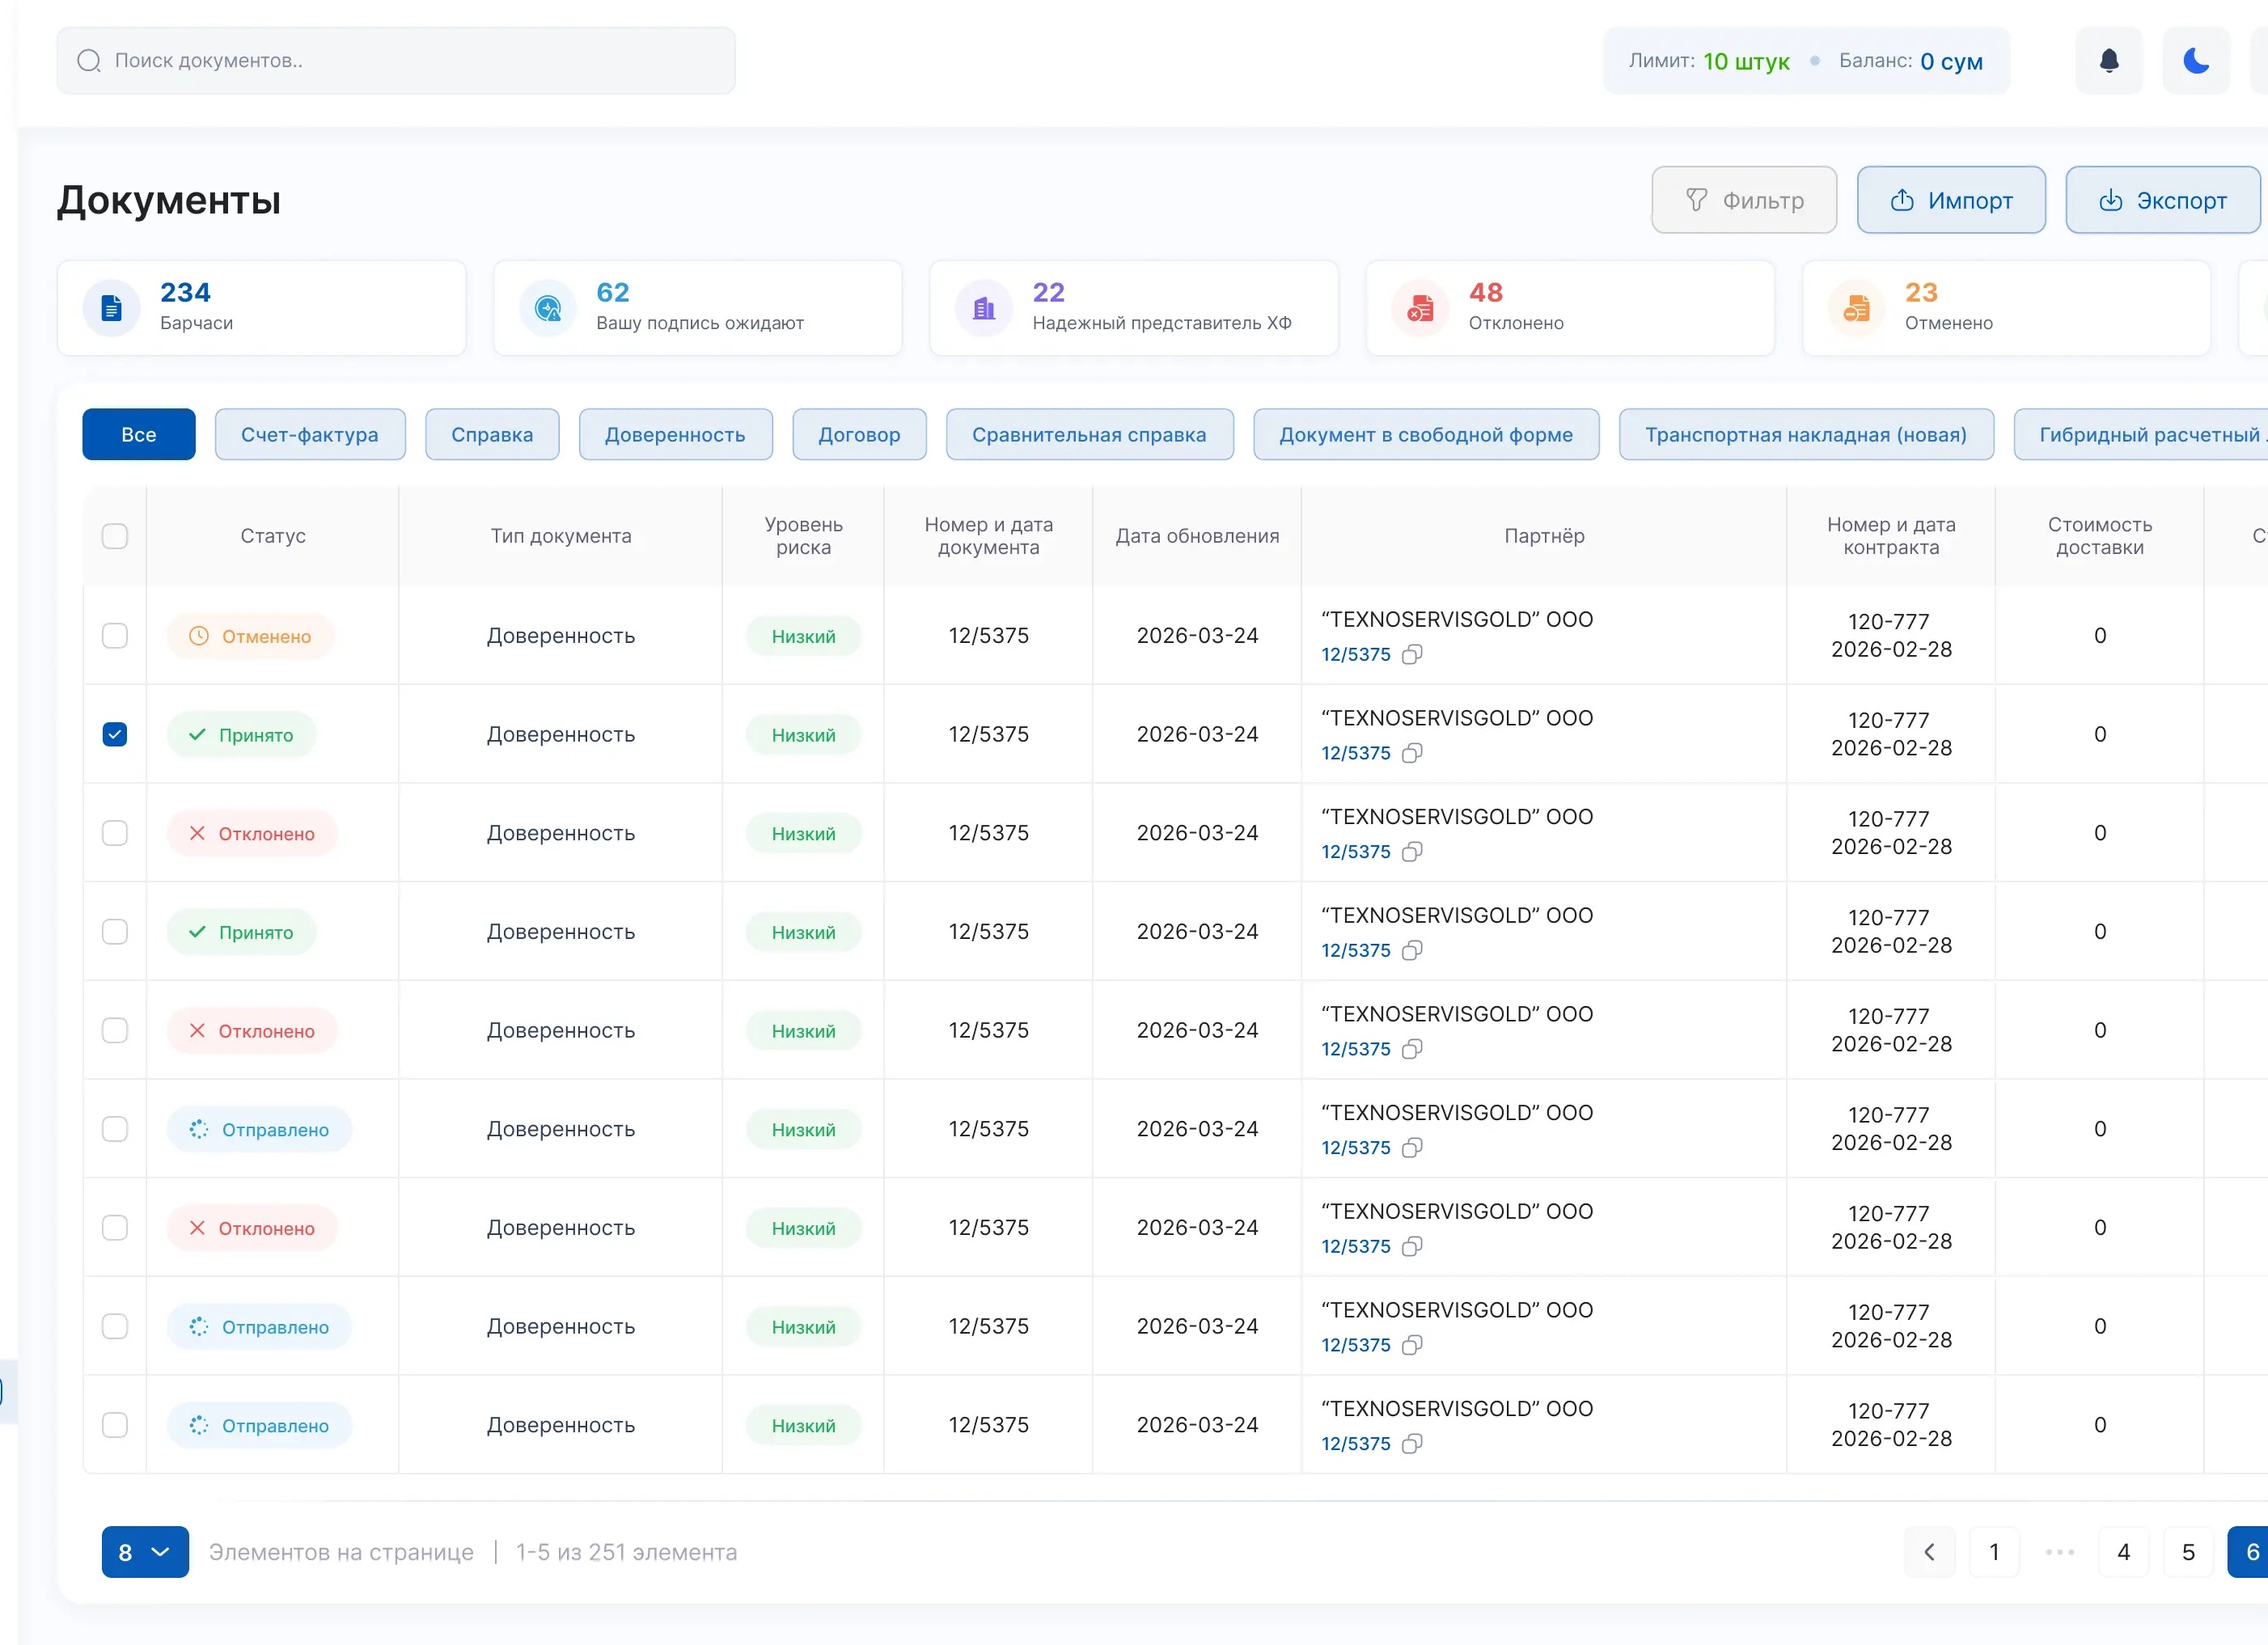
Task: Check the Отменено row checkbox
Action: [115, 636]
